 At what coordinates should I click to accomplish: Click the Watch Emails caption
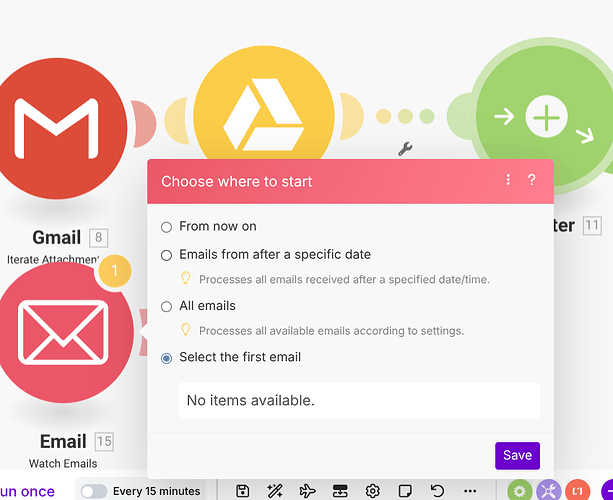point(63,464)
